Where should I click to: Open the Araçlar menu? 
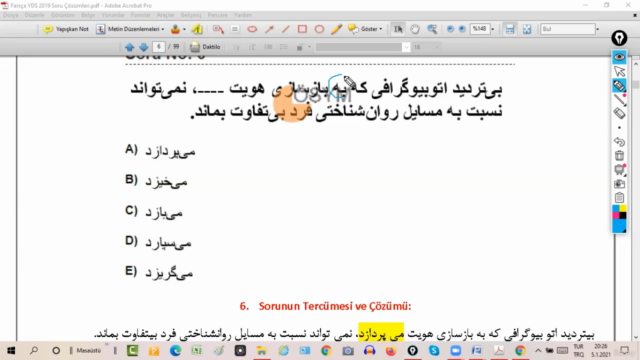(166, 15)
